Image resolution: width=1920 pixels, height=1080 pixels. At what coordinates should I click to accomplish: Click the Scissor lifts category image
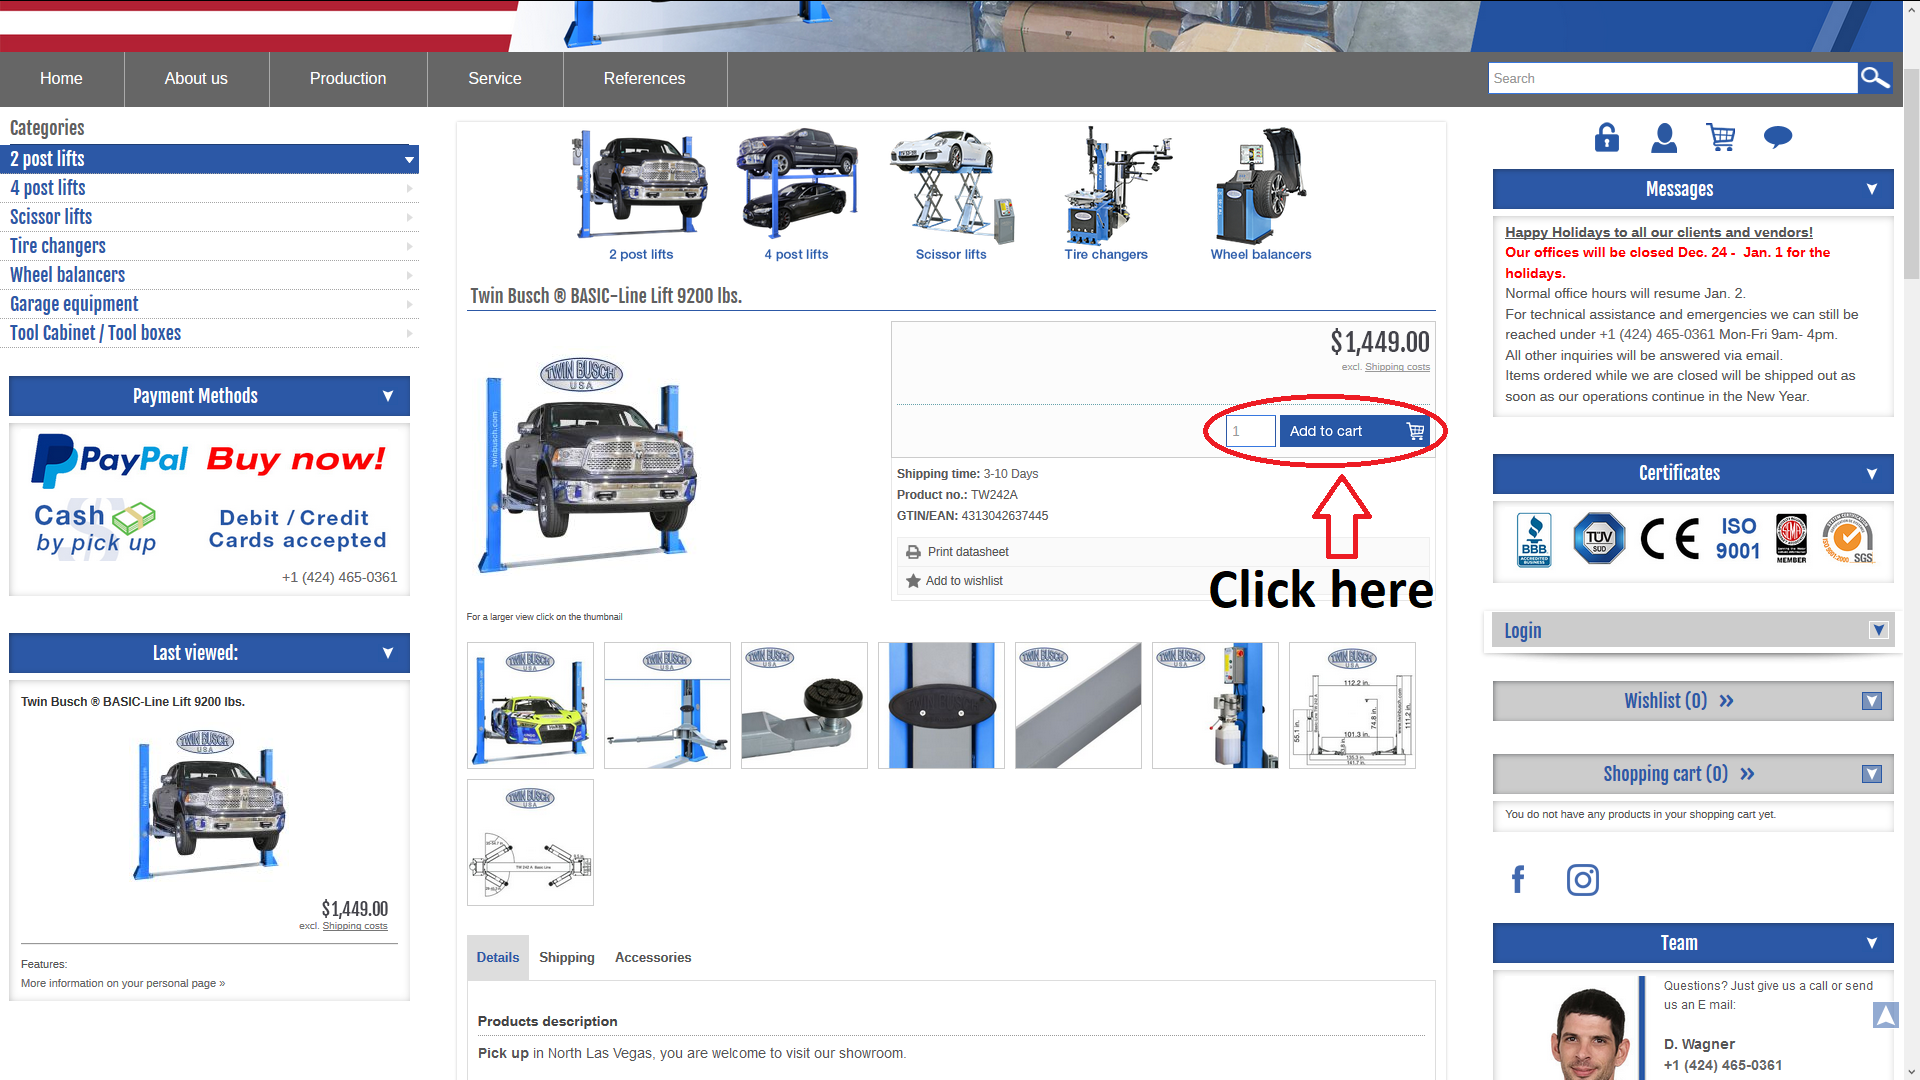pyautogui.click(x=952, y=186)
